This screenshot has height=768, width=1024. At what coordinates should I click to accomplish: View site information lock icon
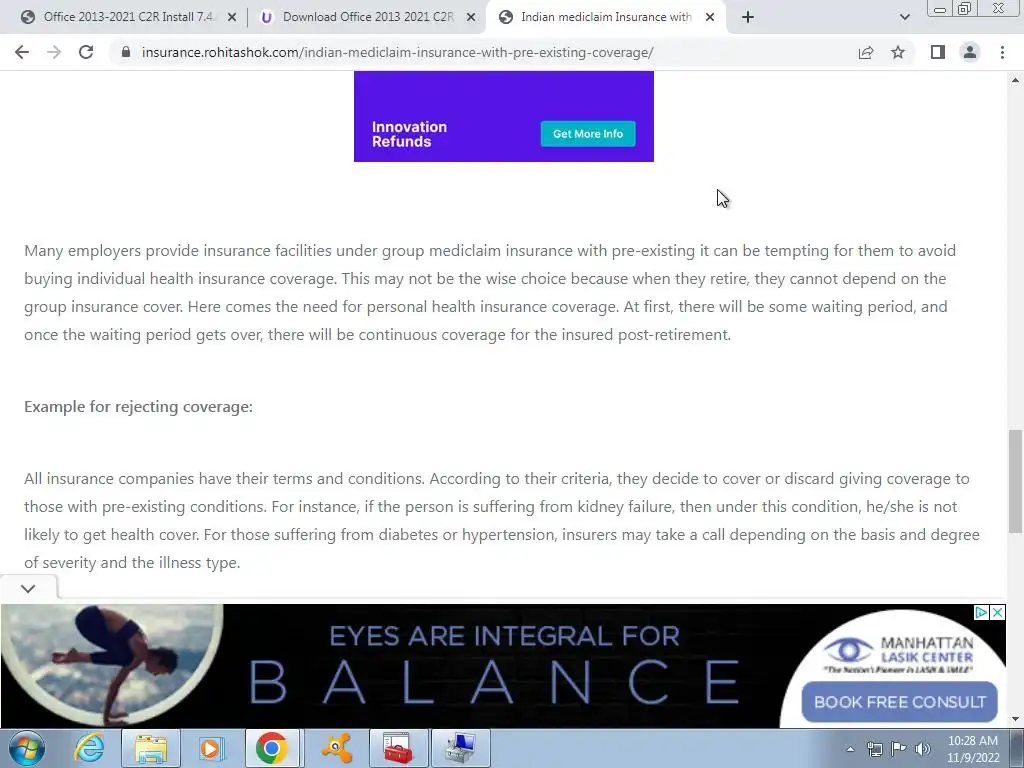tap(126, 52)
